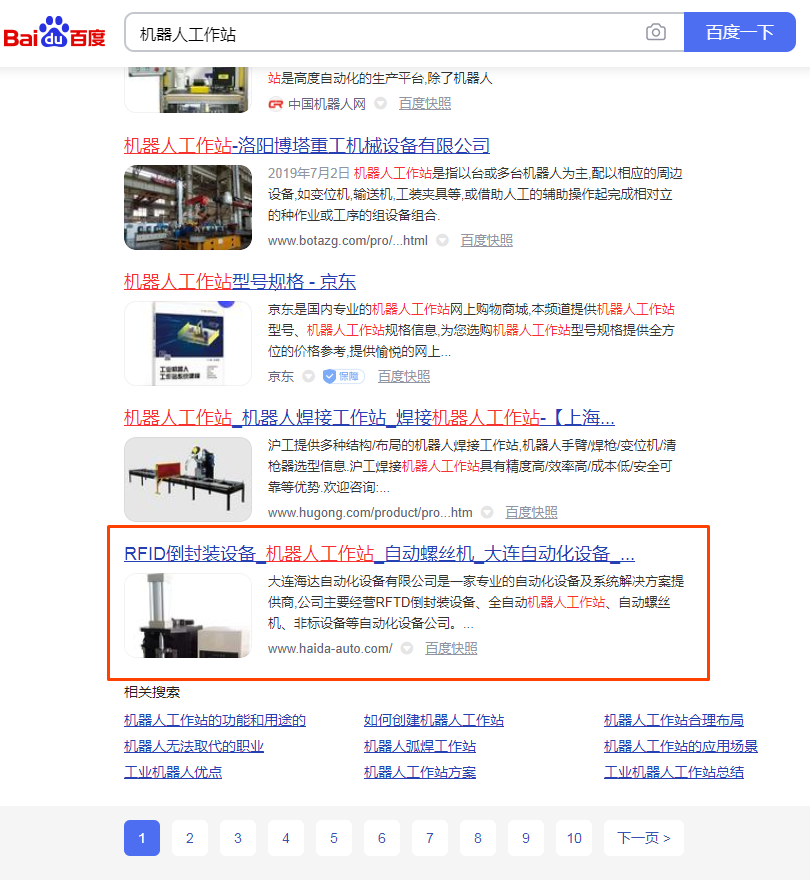Screen dimensions: 810x880
Task: Click the www.hugong.com/product URL
Action: 370,512
